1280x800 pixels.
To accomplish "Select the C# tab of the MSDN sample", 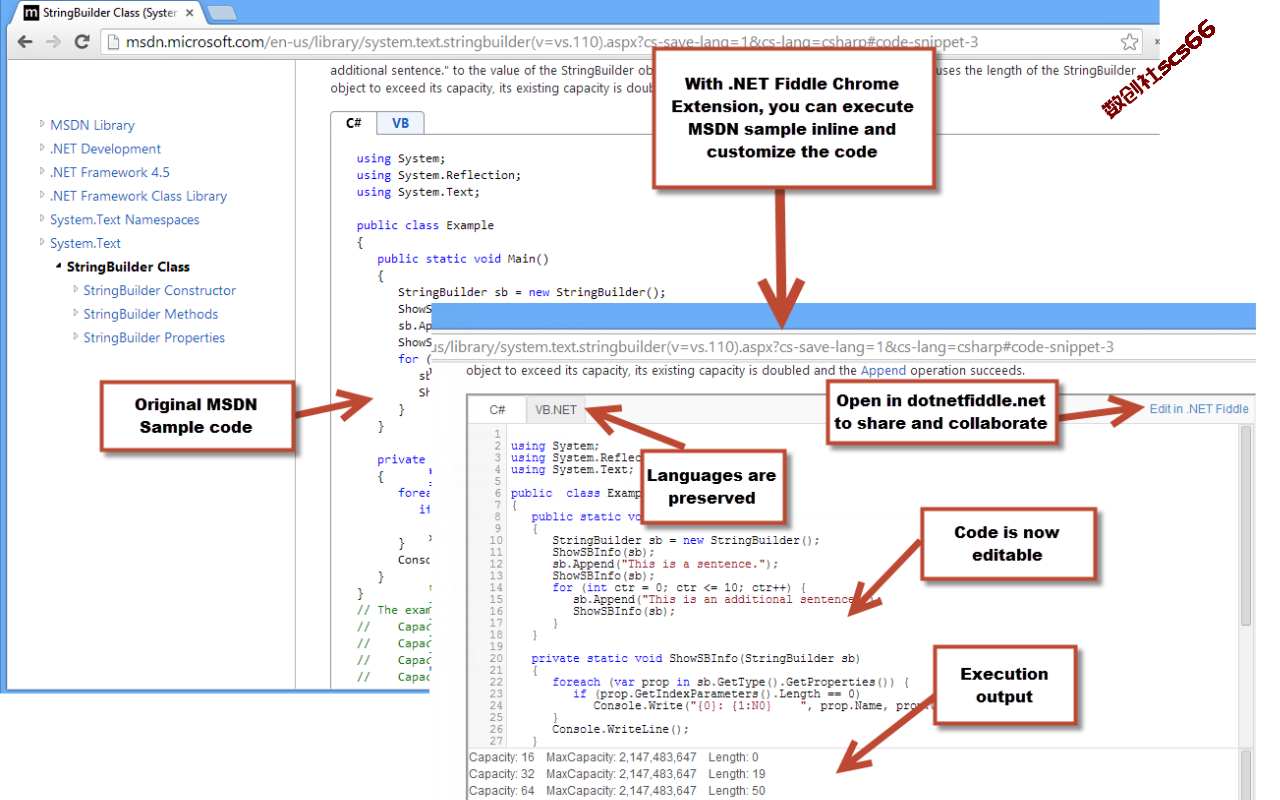I will (x=354, y=123).
